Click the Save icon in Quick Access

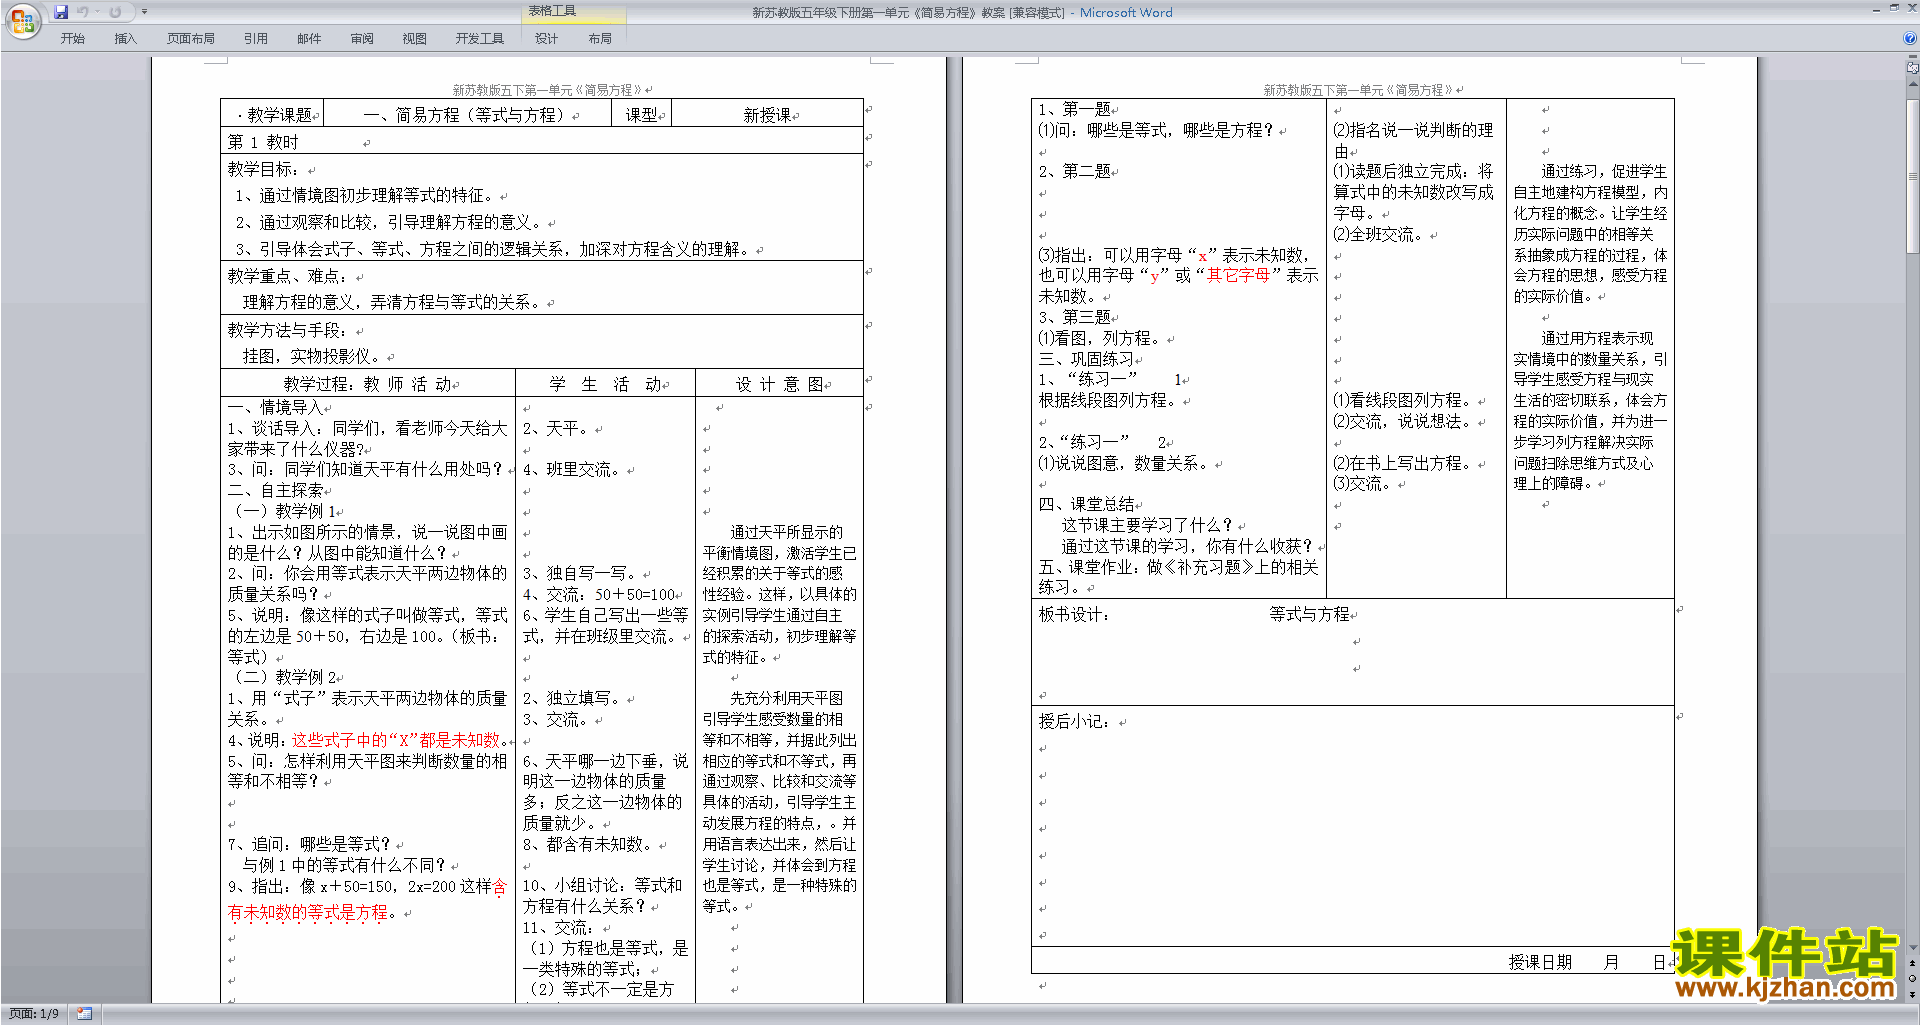(x=61, y=12)
